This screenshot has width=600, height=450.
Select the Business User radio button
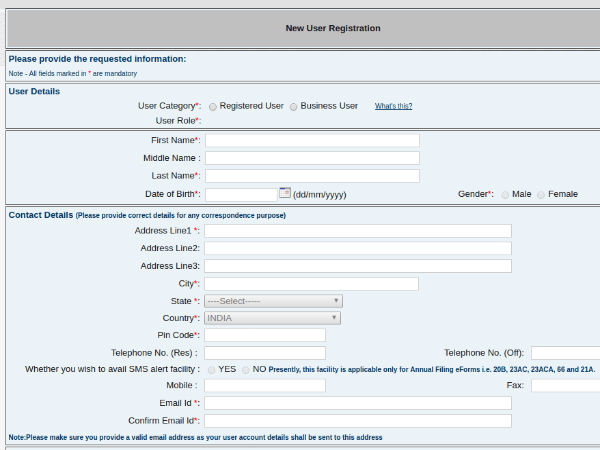tap(293, 106)
